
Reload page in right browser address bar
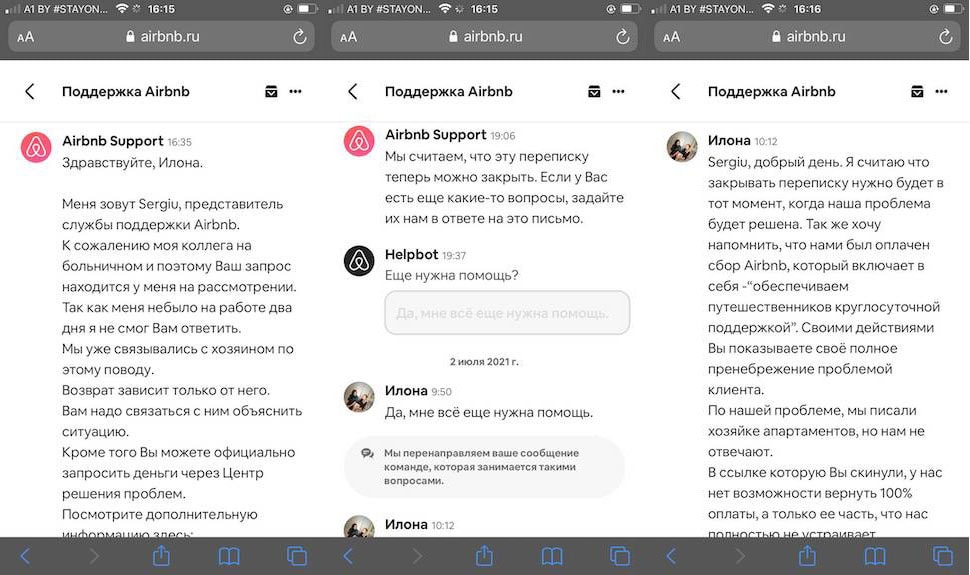click(x=945, y=37)
